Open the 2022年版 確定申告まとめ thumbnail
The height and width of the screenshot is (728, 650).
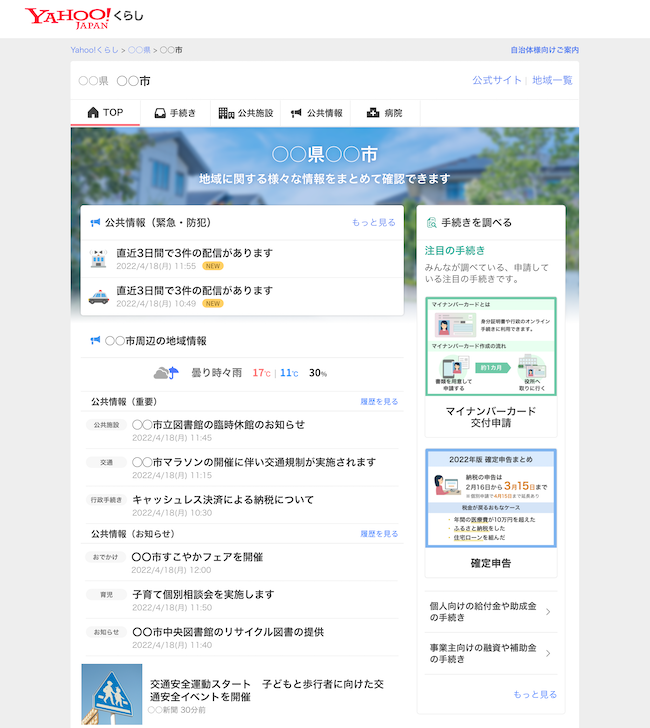click(x=491, y=498)
